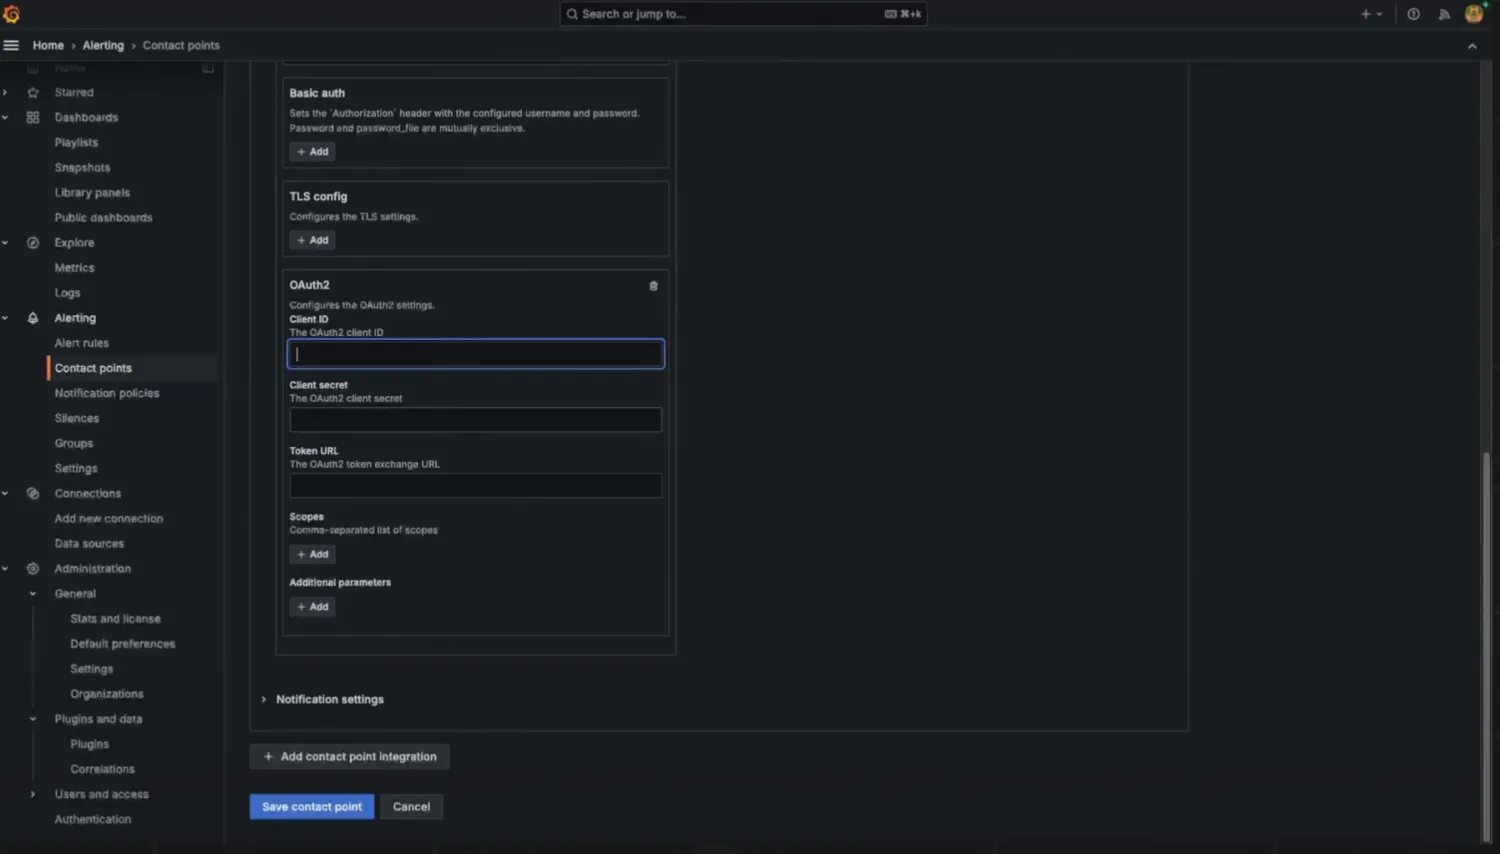The height and width of the screenshot is (854, 1500).
Task: Open Settings under Alerting
Action: [76, 468]
